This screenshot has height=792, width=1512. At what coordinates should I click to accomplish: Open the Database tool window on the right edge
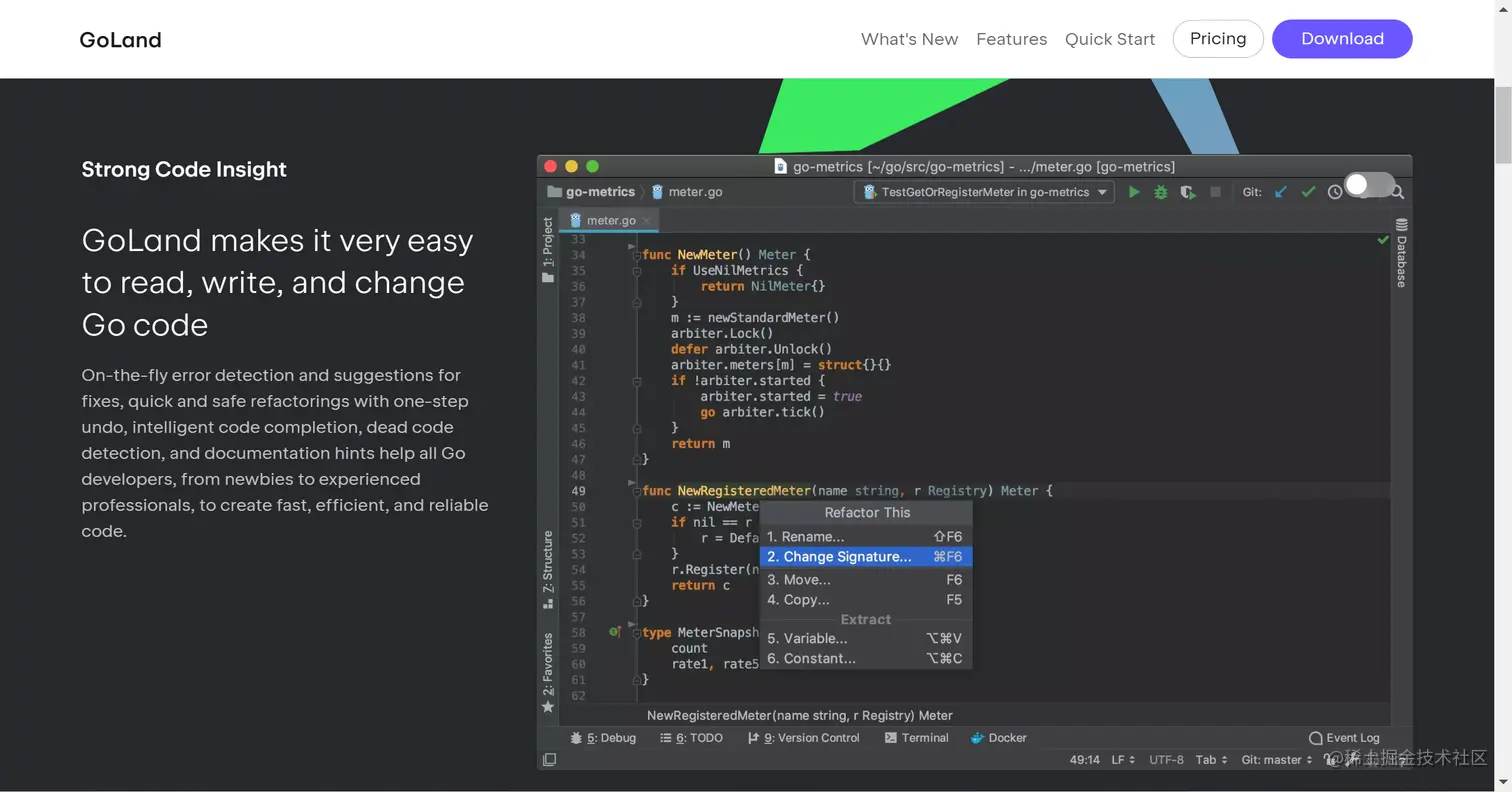(x=1401, y=253)
